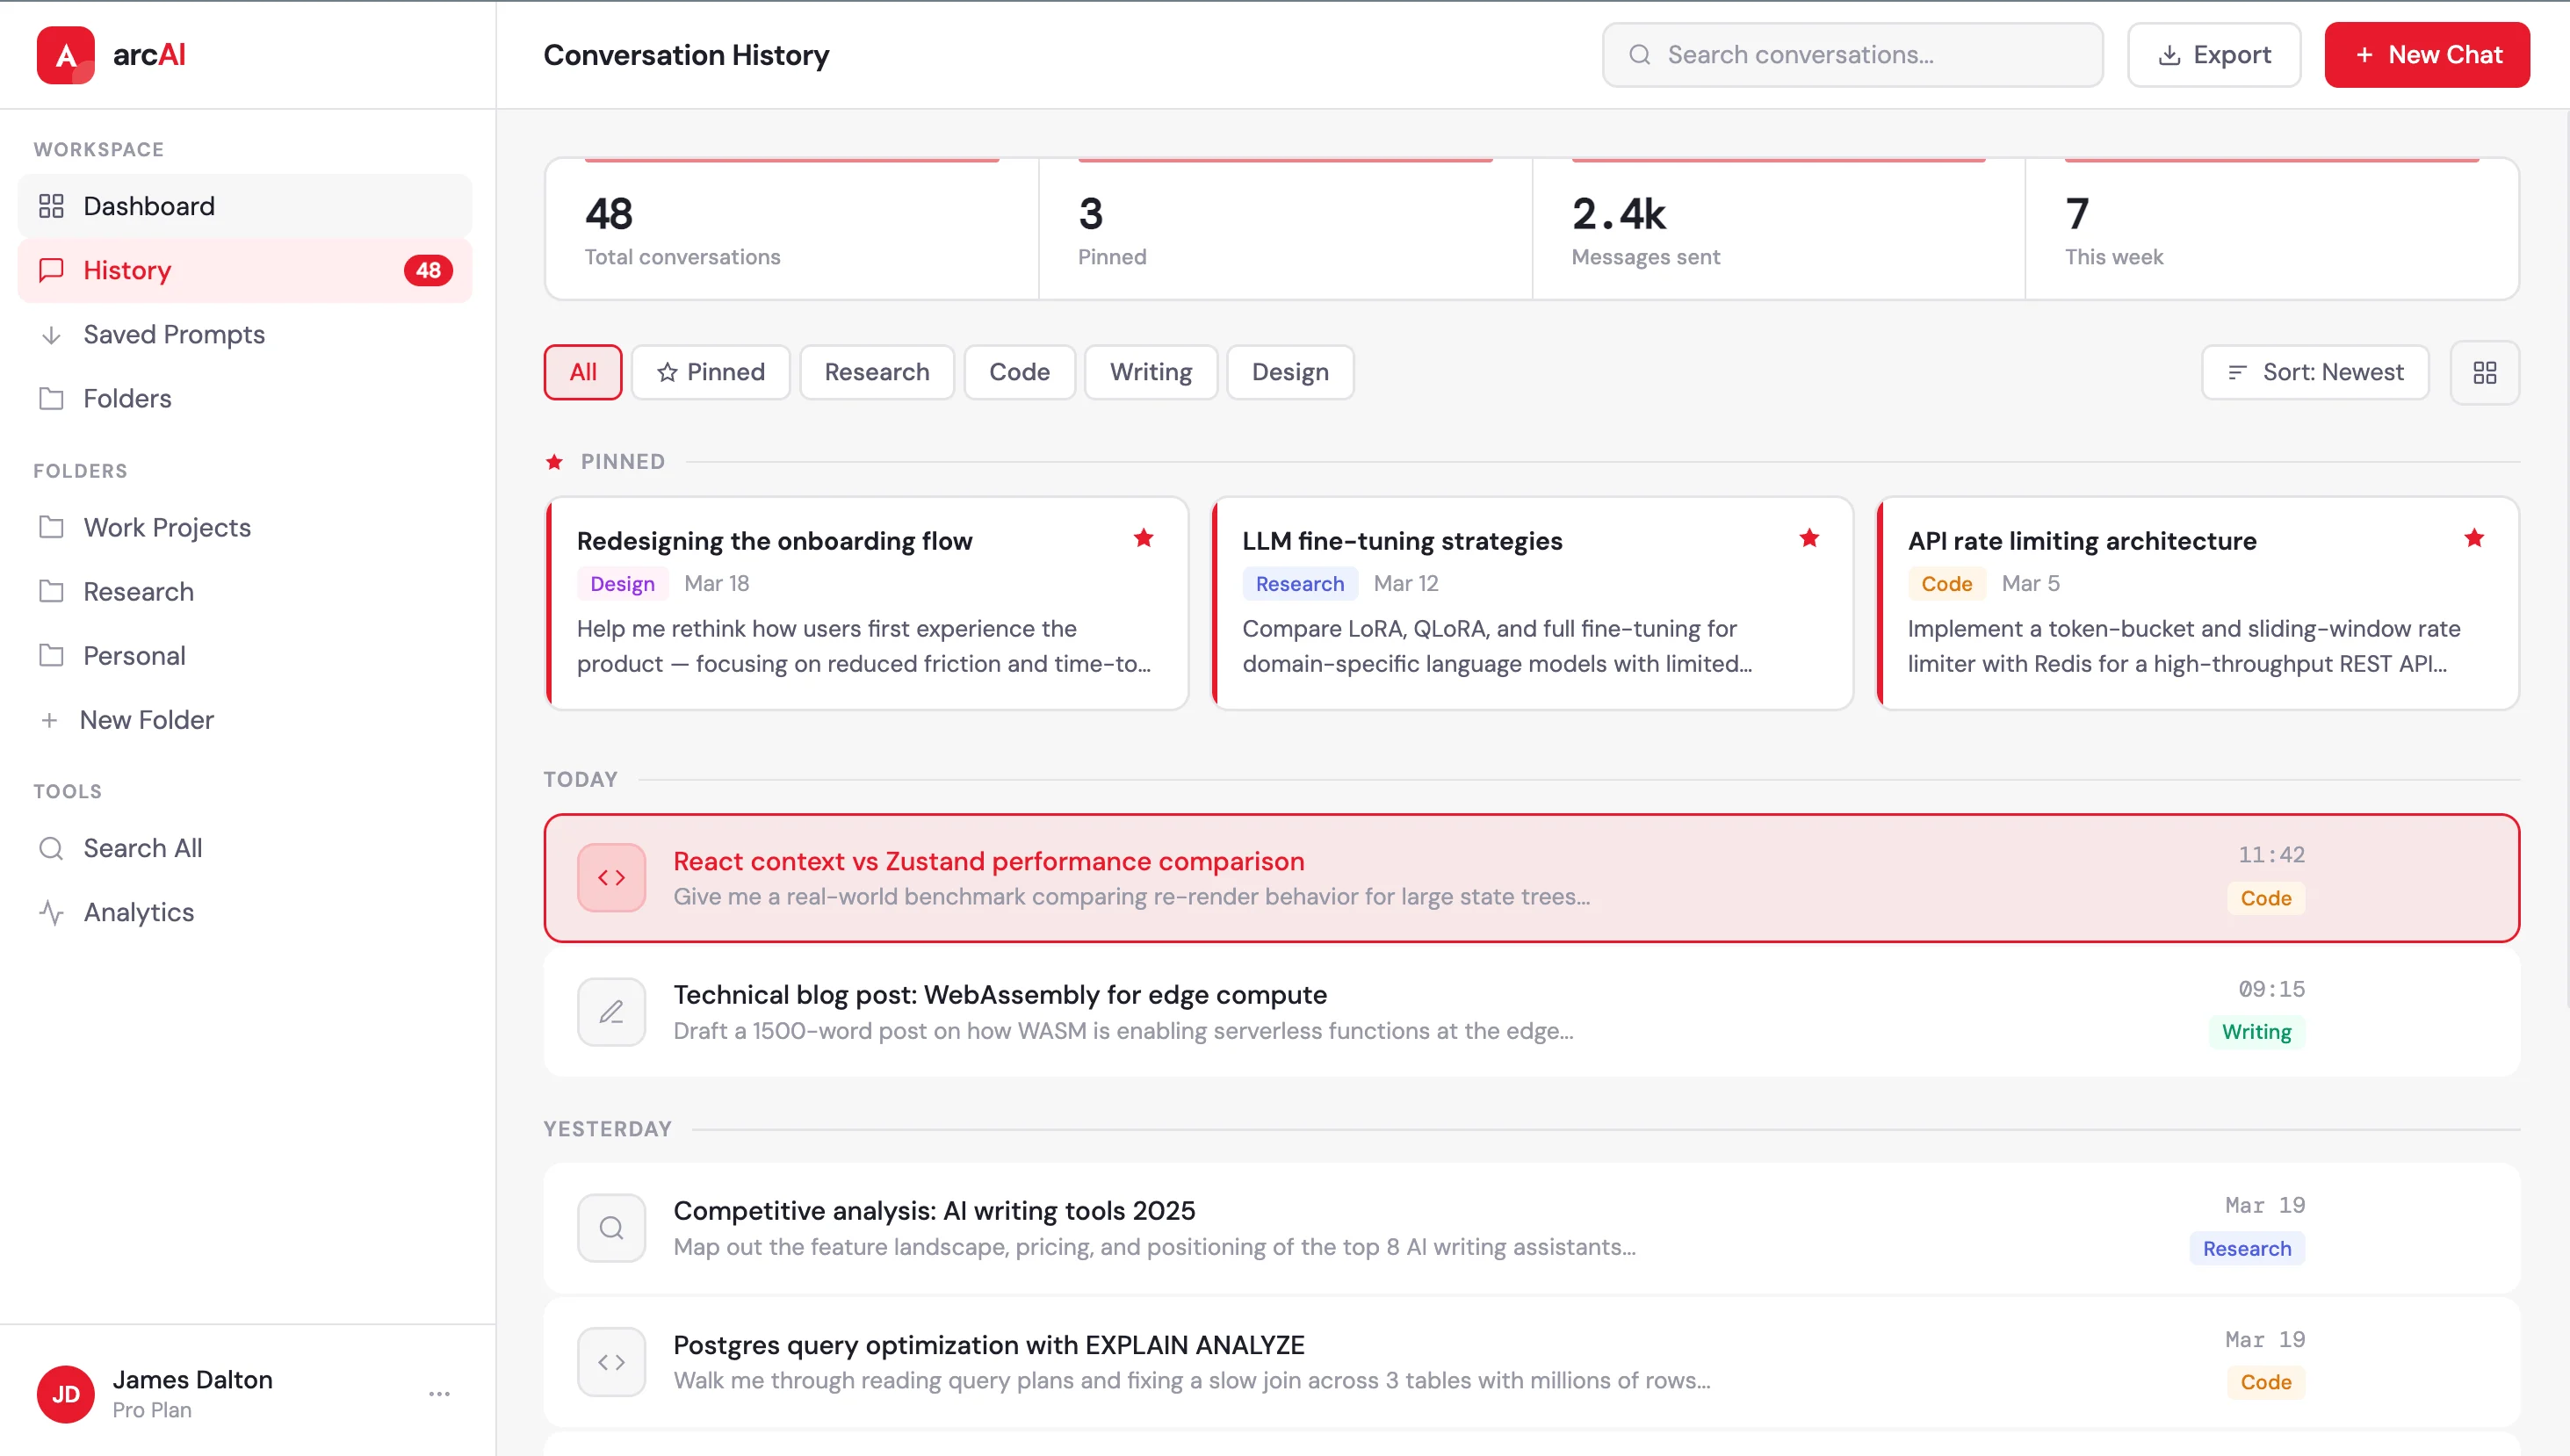
Task: Click the 3 Pinned stat card
Action: 1285,229
